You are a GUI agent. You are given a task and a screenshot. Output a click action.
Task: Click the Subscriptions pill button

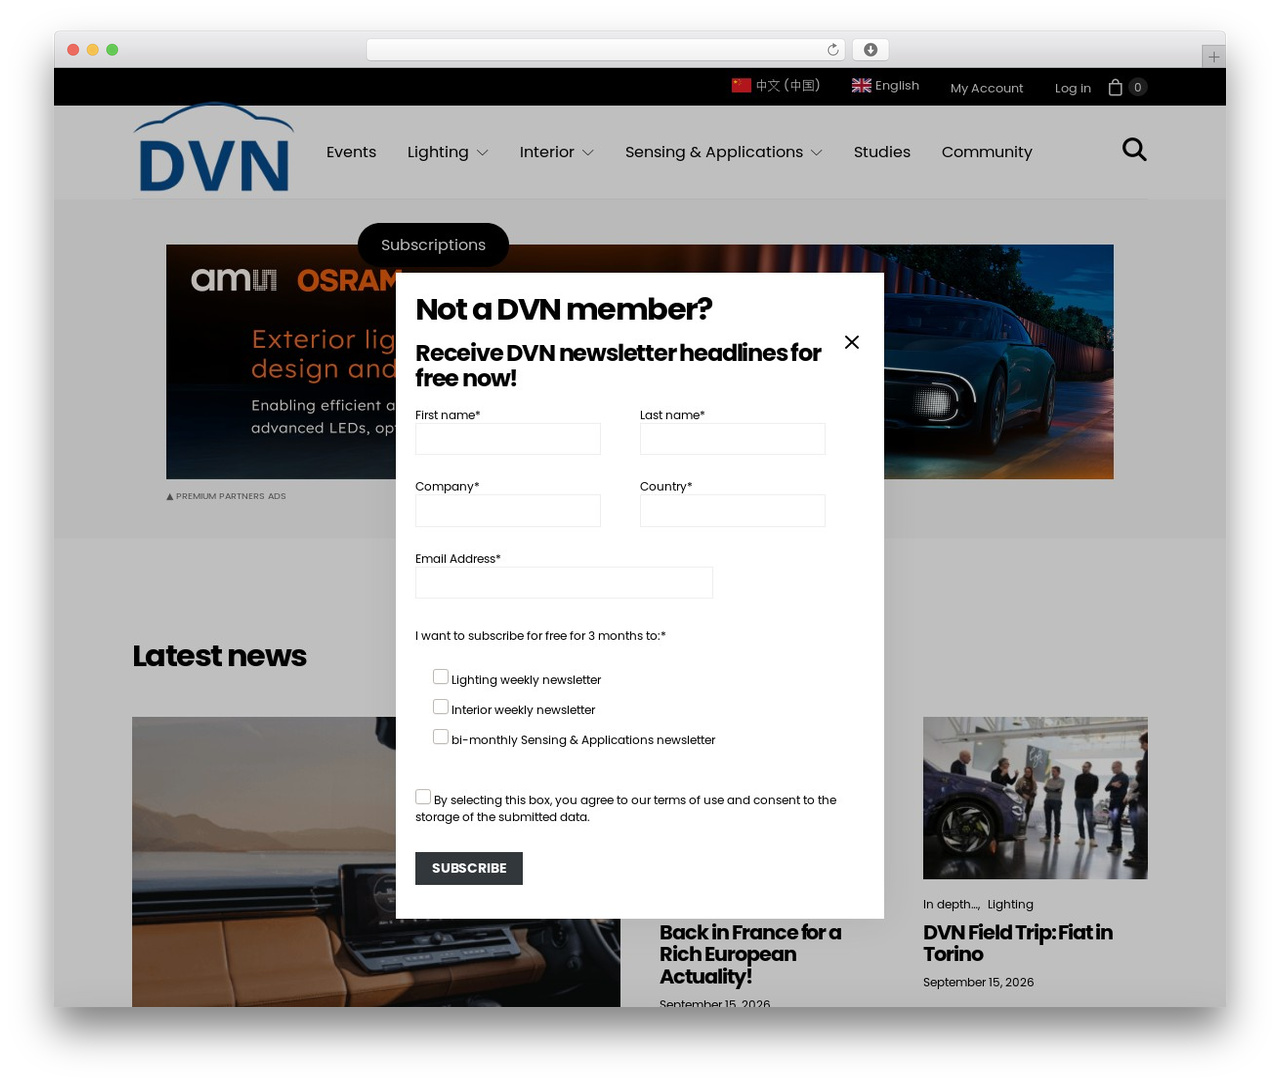[x=433, y=245]
